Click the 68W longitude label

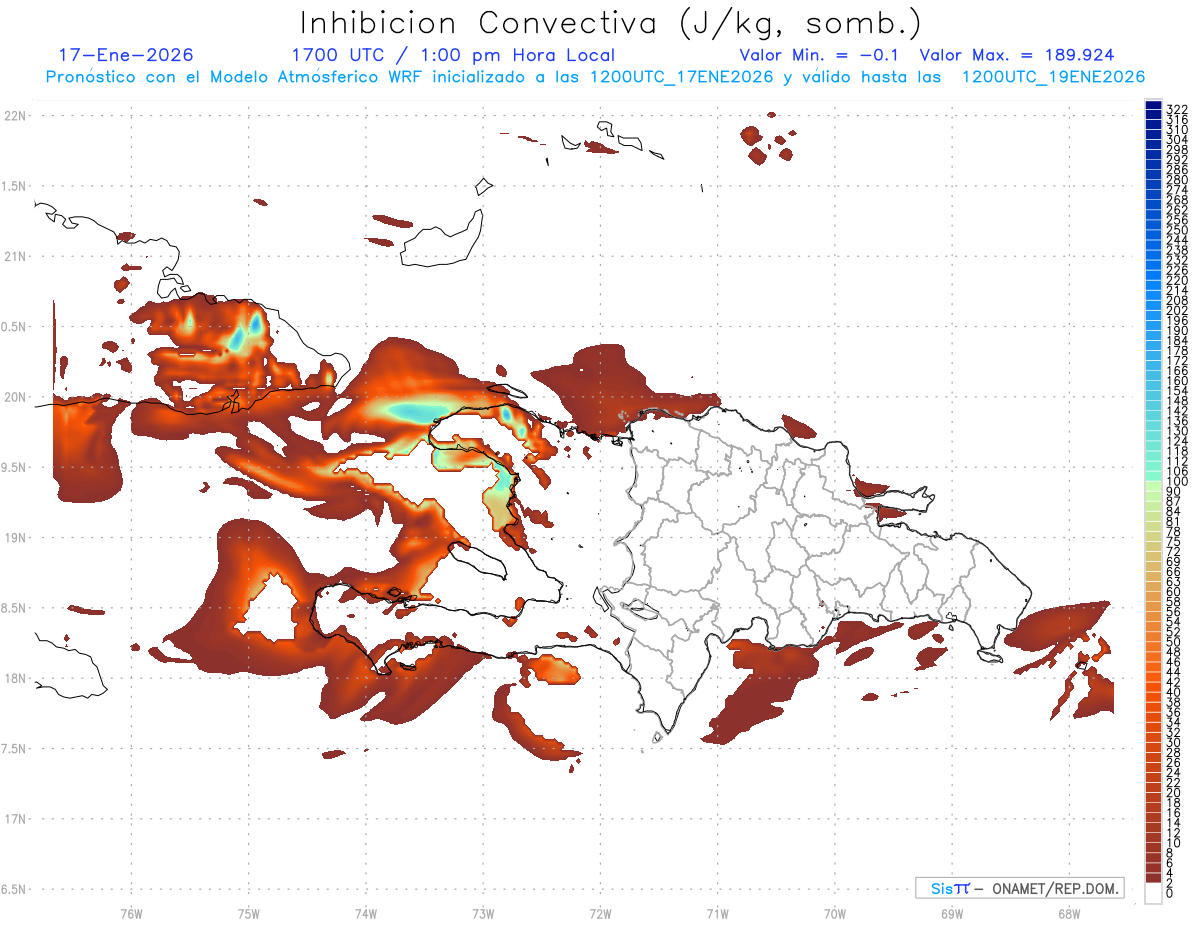click(1068, 912)
